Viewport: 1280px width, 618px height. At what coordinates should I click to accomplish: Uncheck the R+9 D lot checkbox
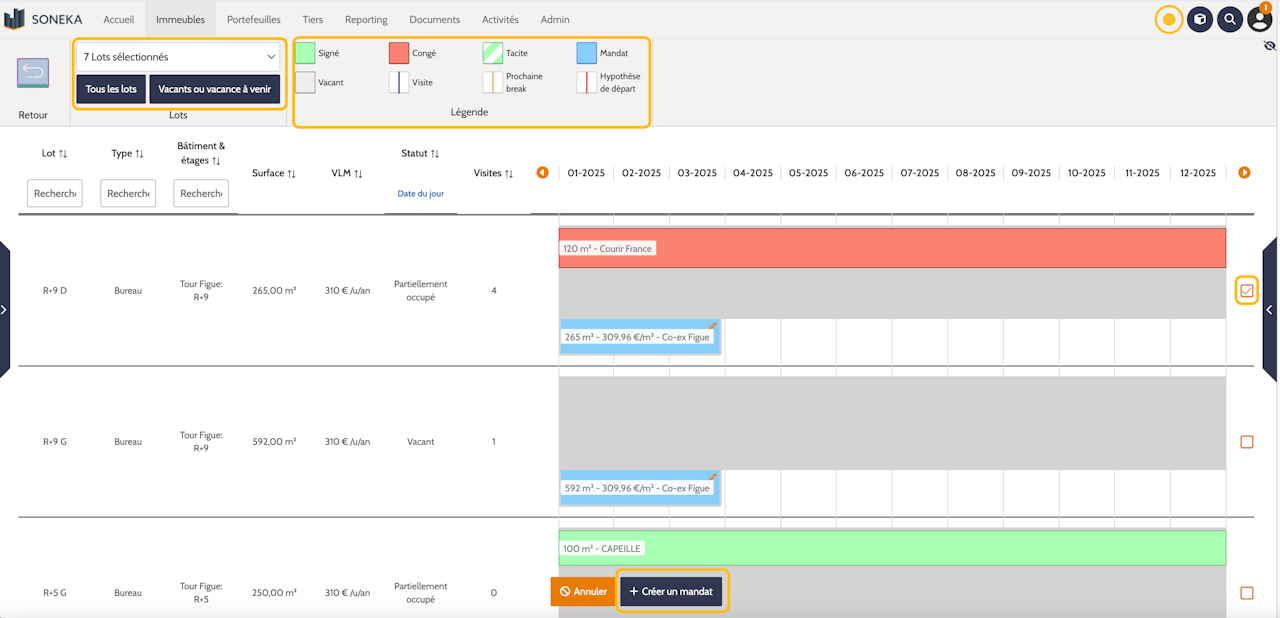coord(1246,291)
